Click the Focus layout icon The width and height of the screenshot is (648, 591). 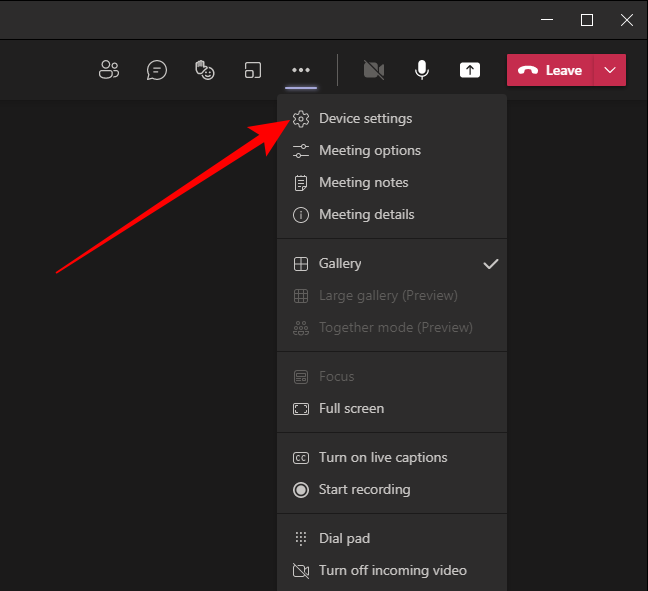tap(301, 377)
